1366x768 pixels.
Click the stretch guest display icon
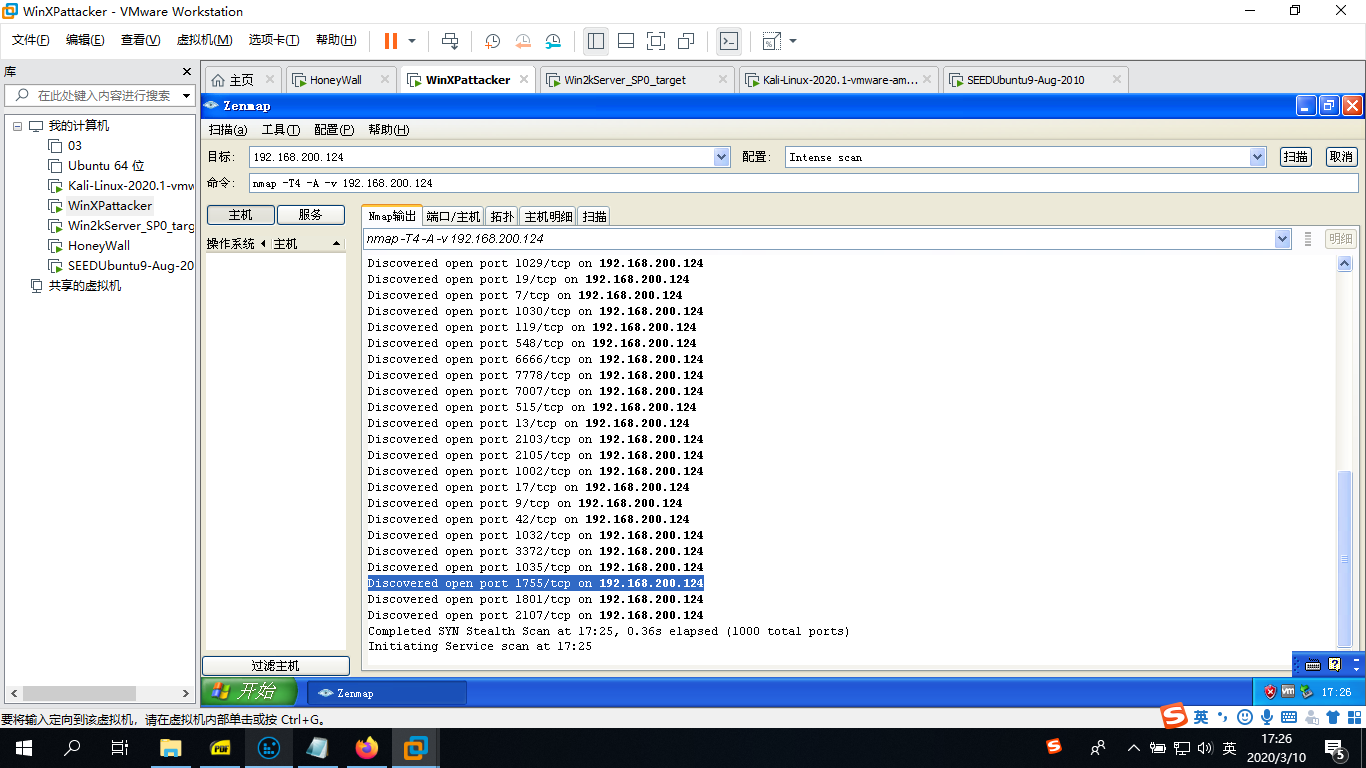(771, 41)
